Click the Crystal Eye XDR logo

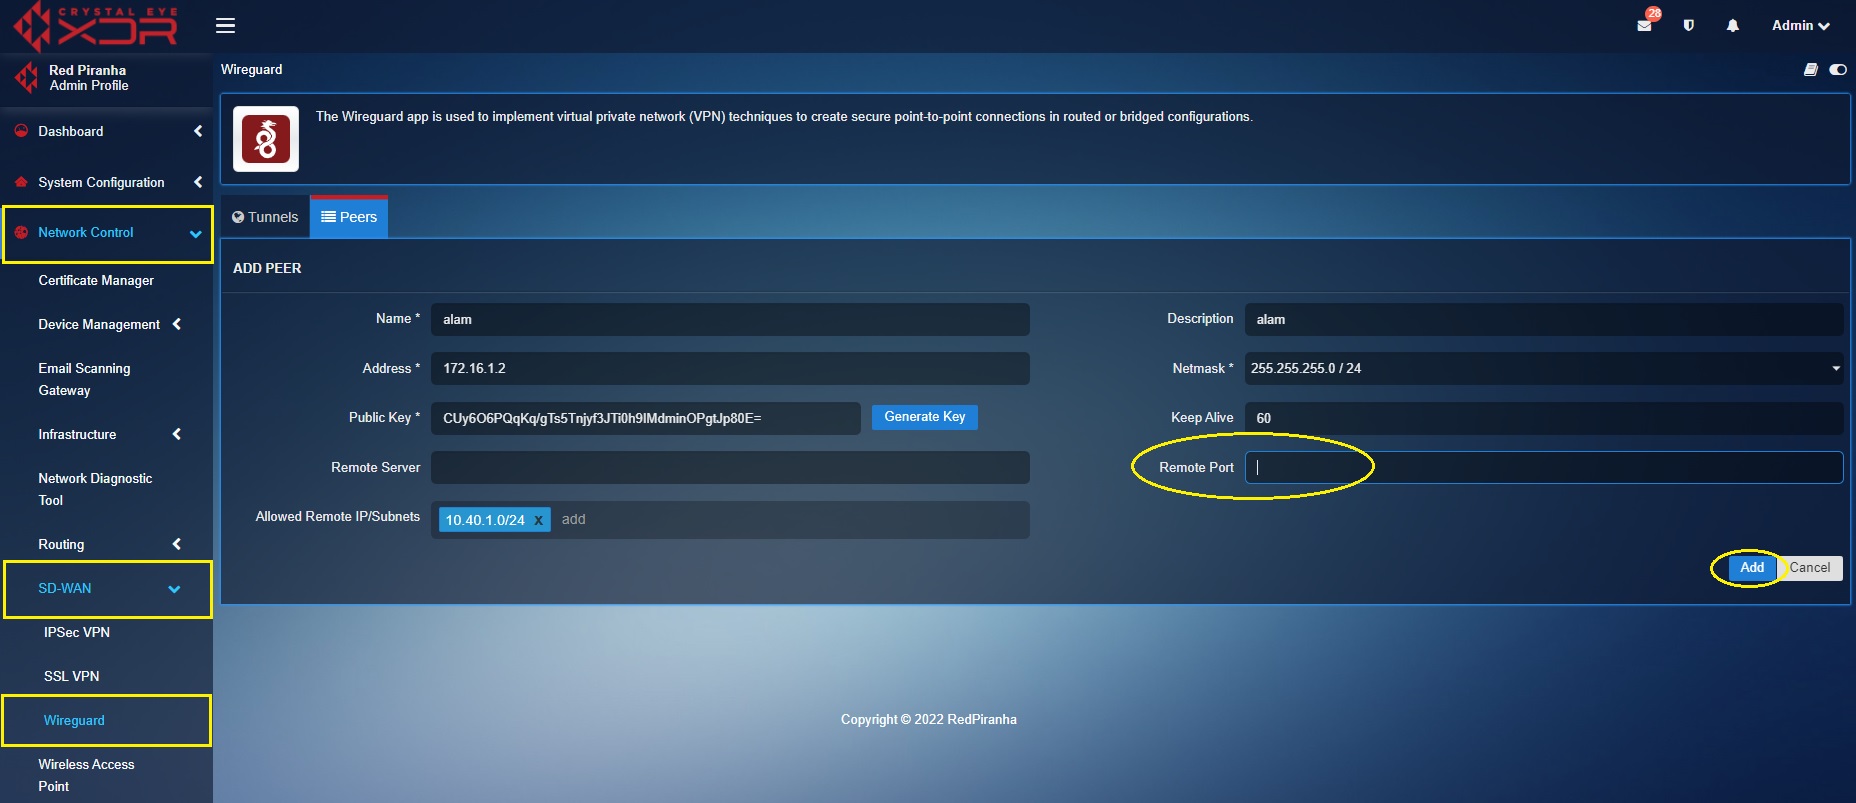[96, 26]
